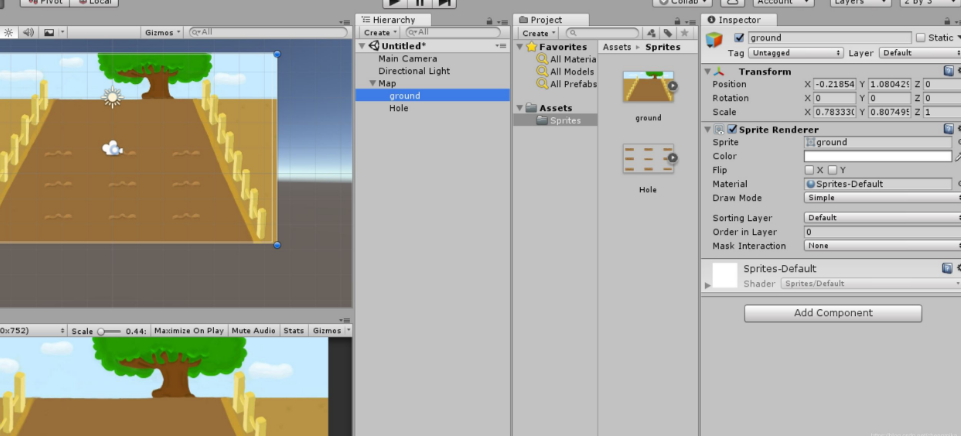Click Assets in the Project breadcrumb

tap(617, 47)
